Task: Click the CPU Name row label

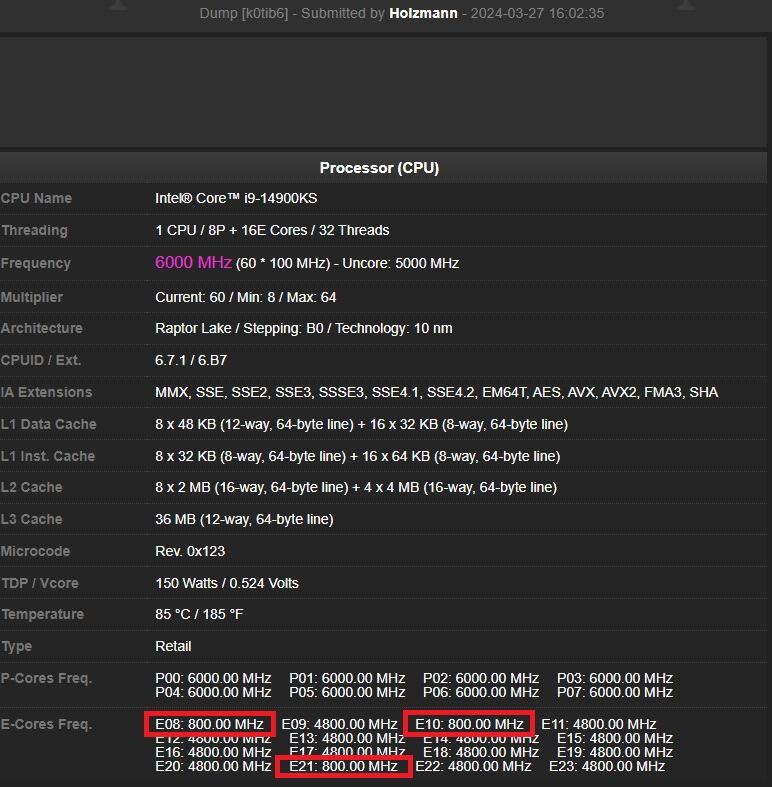Action: (36, 198)
